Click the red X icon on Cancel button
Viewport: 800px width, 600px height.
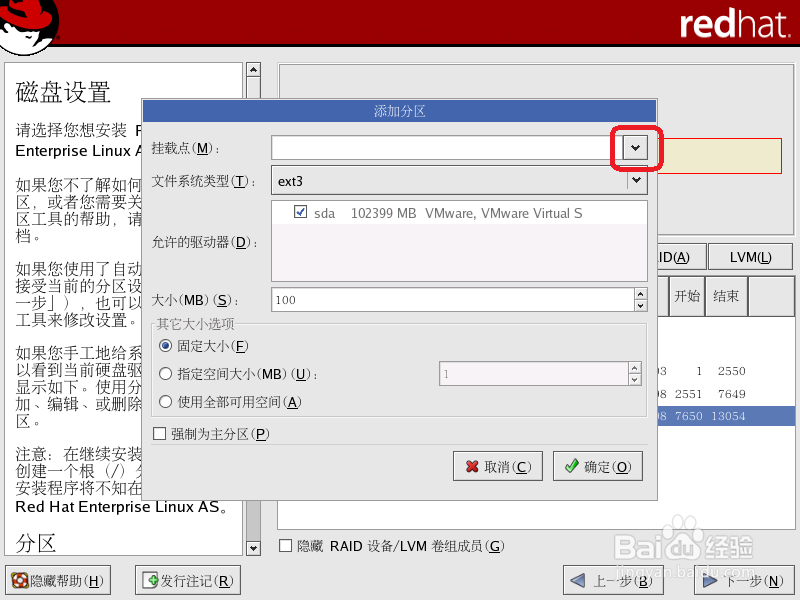point(472,466)
